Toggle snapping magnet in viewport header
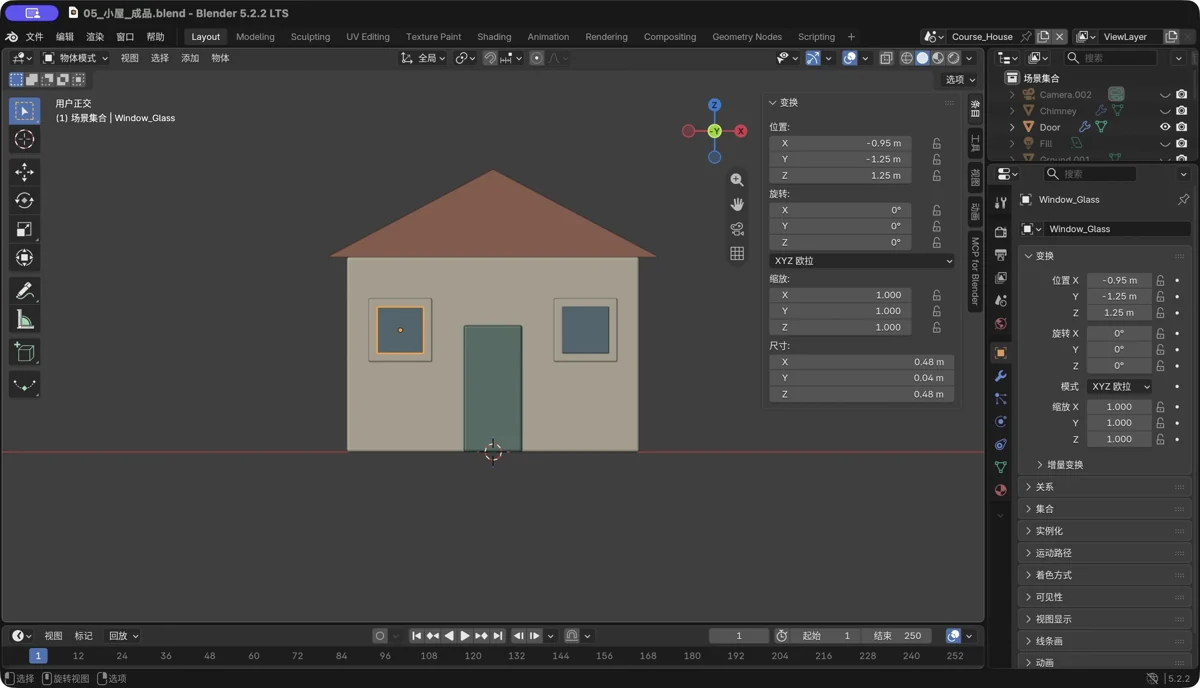This screenshot has width=1200, height=688. pyautogui.click(x=490, y=58)
